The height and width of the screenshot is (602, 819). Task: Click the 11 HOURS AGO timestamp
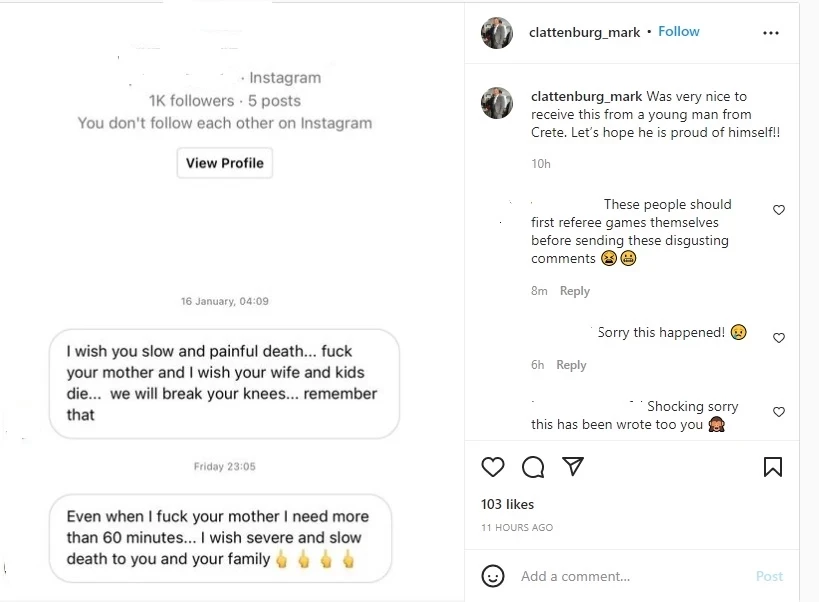(517, 527)
